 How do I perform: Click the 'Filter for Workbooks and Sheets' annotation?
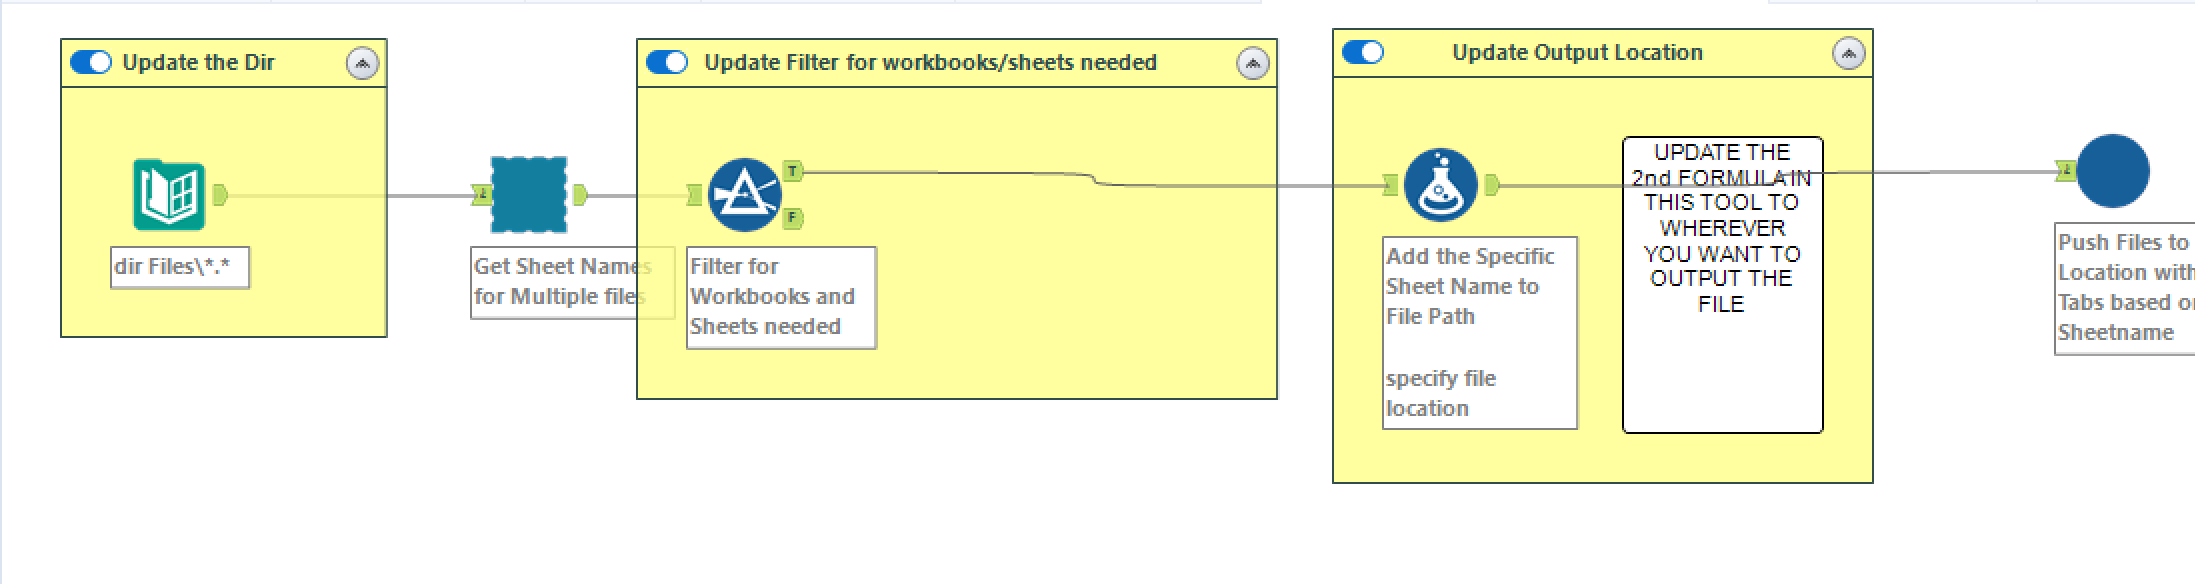click(x=781, y=297)
